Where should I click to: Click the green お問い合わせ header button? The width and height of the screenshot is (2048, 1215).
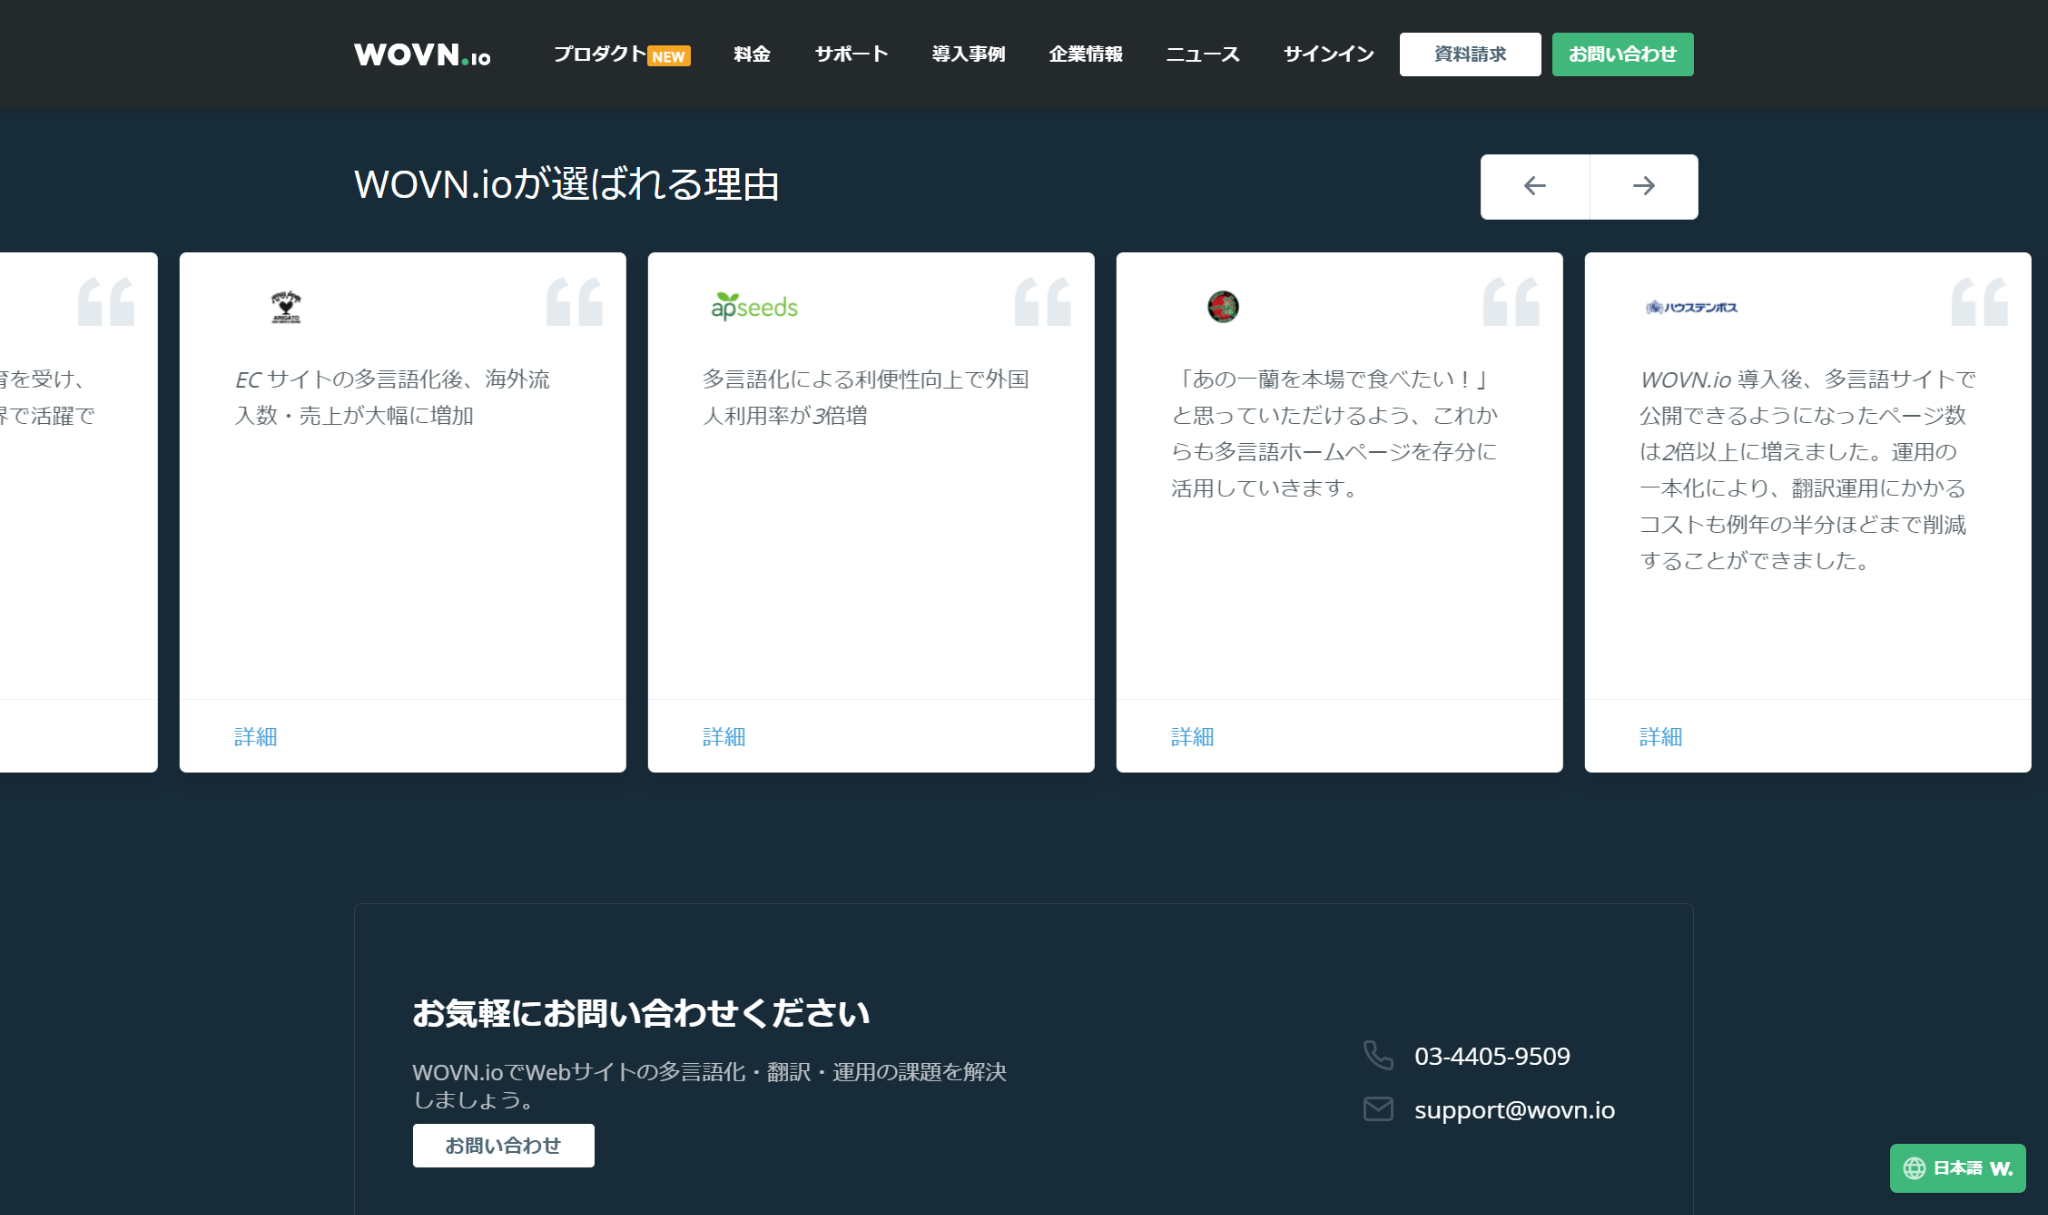[1622, 54]
